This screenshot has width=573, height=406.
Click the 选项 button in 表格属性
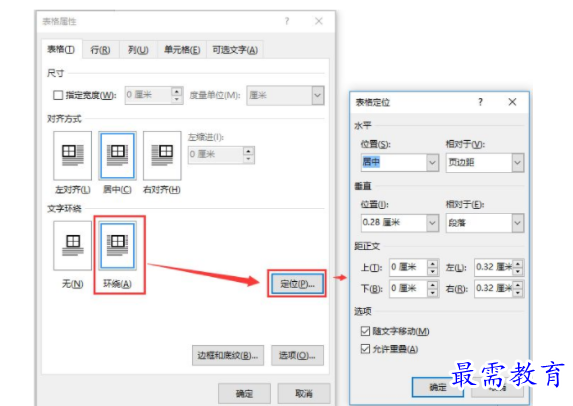point(297,355)
